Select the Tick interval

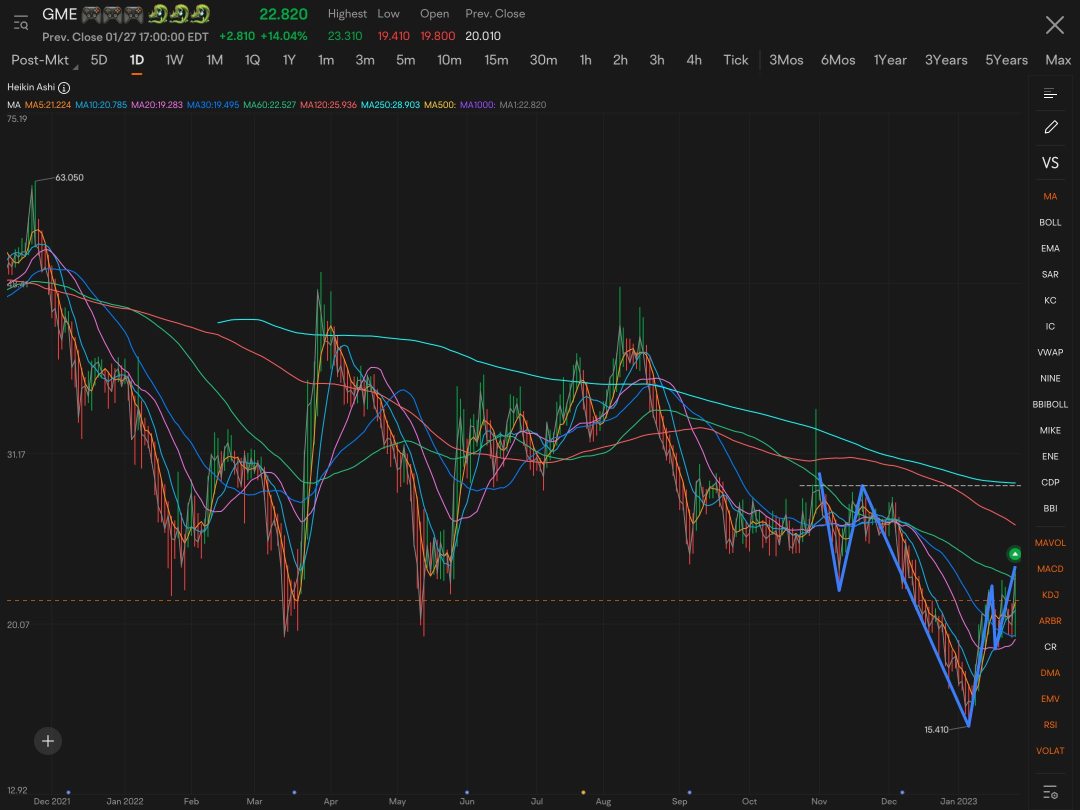(x=736, y=60)
